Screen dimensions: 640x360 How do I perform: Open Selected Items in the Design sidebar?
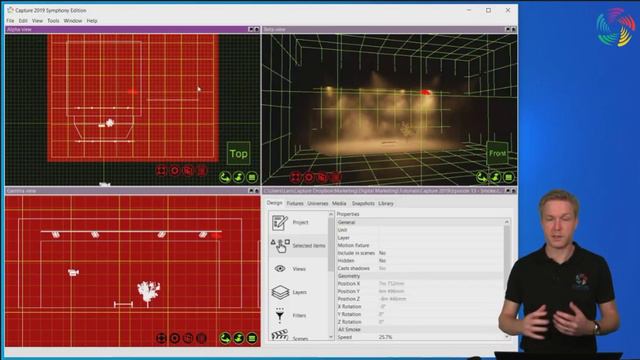[298, 246]
